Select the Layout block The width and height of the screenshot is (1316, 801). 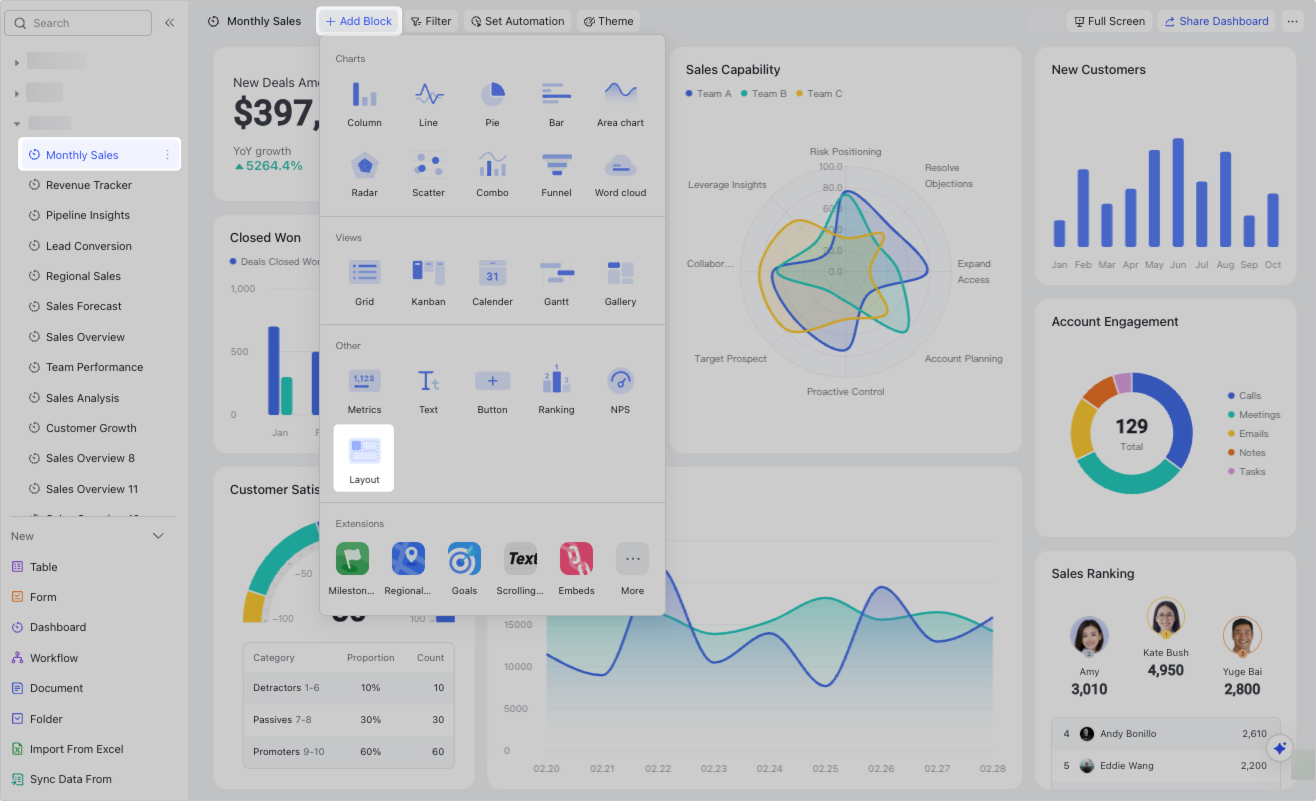[364, 458]
